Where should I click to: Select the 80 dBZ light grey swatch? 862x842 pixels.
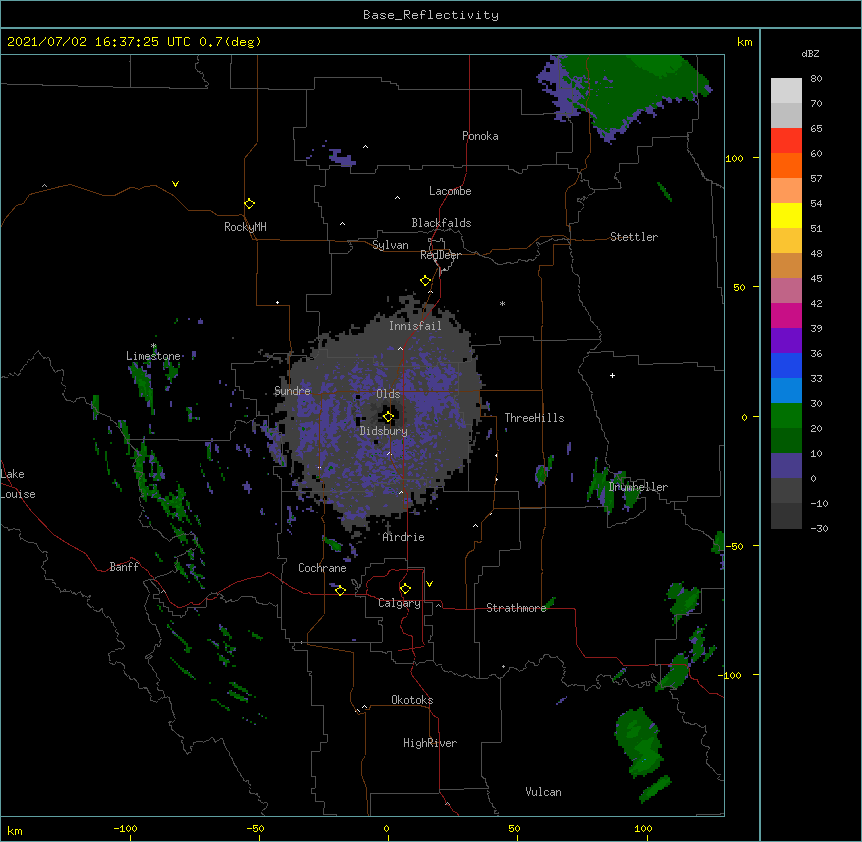tap(786, 90)
